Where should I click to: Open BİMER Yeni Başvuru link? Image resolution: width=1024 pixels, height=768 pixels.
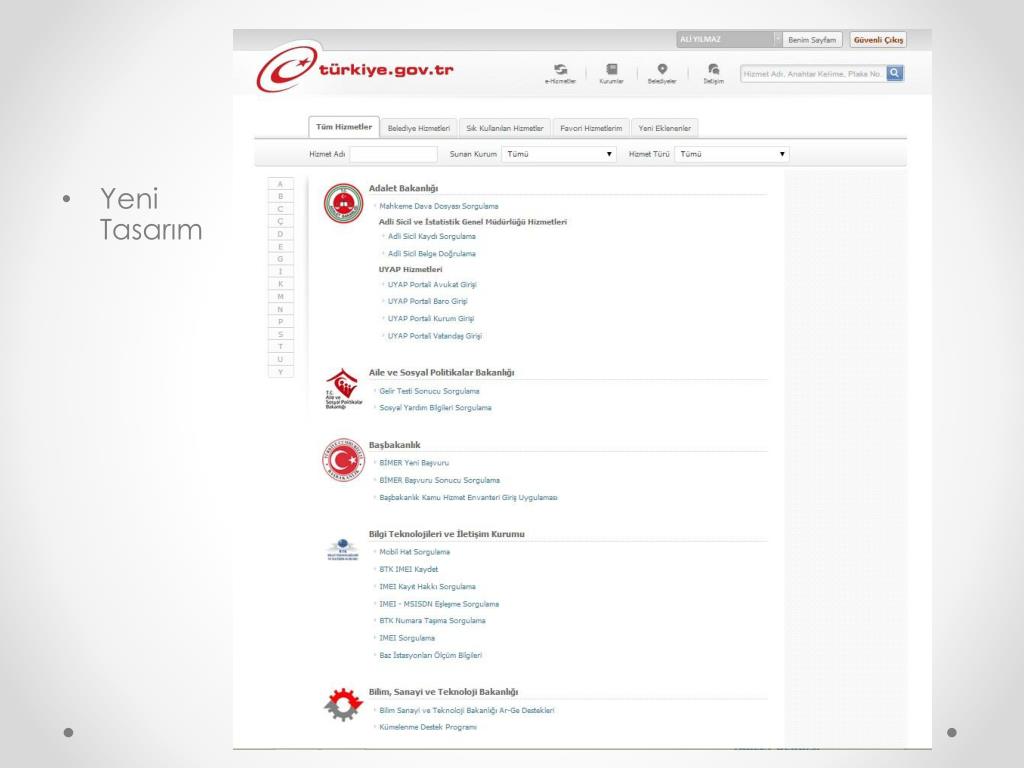414,463
